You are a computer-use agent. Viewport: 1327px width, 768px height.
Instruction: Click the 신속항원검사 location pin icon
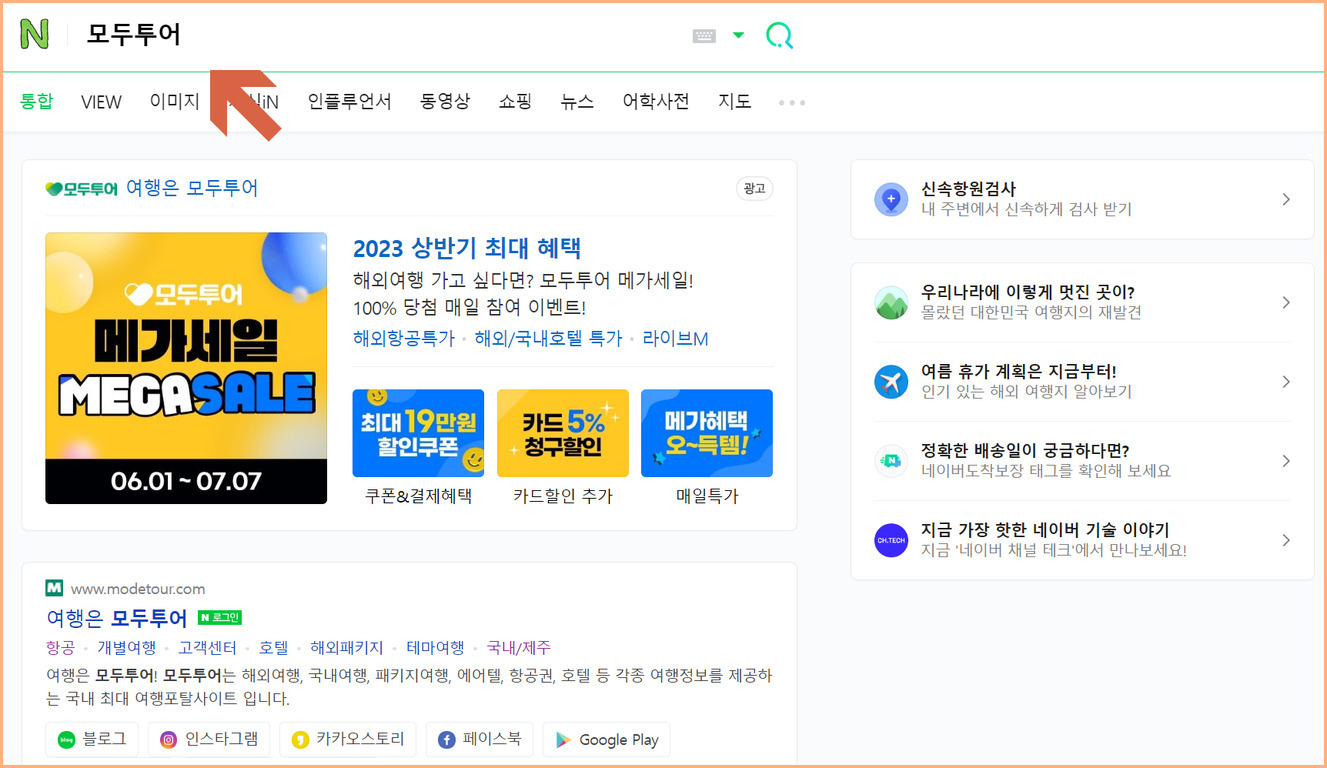click(890, 199)
